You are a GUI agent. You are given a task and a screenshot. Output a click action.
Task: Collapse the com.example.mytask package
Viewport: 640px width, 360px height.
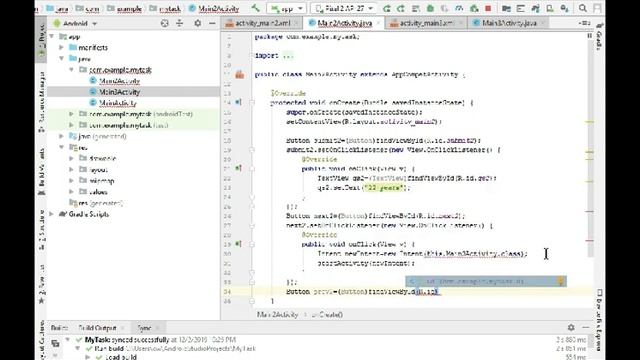(71, 70)
